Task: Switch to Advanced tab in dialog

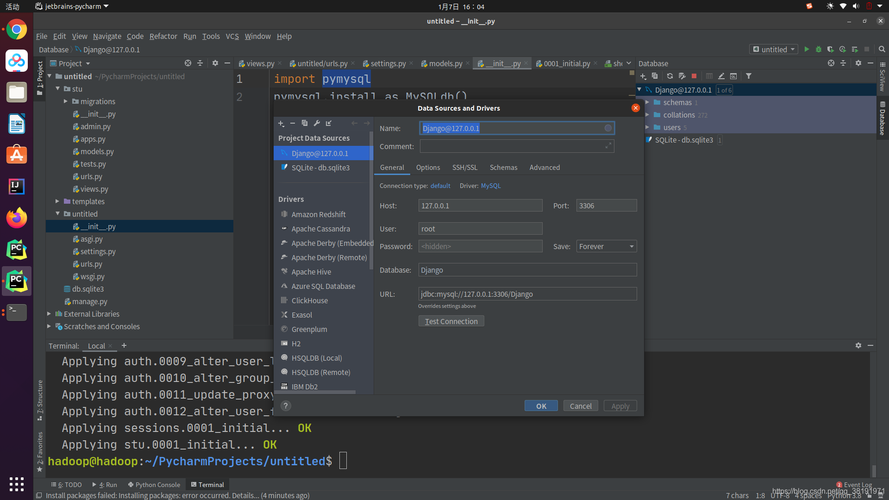Action: [544, 167]
